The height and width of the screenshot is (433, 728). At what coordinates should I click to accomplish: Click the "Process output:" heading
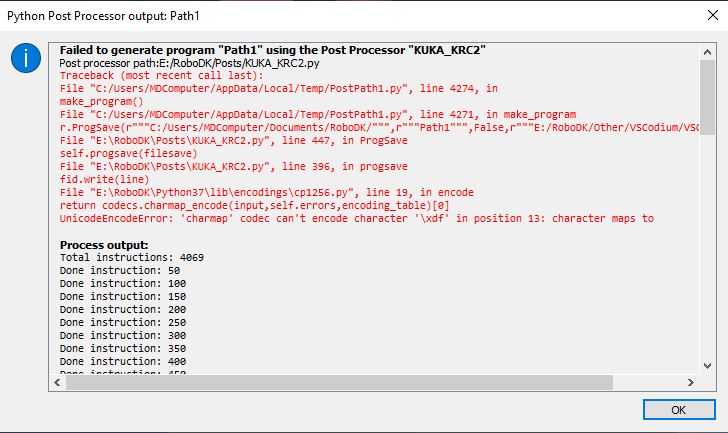tap(104, 245)
